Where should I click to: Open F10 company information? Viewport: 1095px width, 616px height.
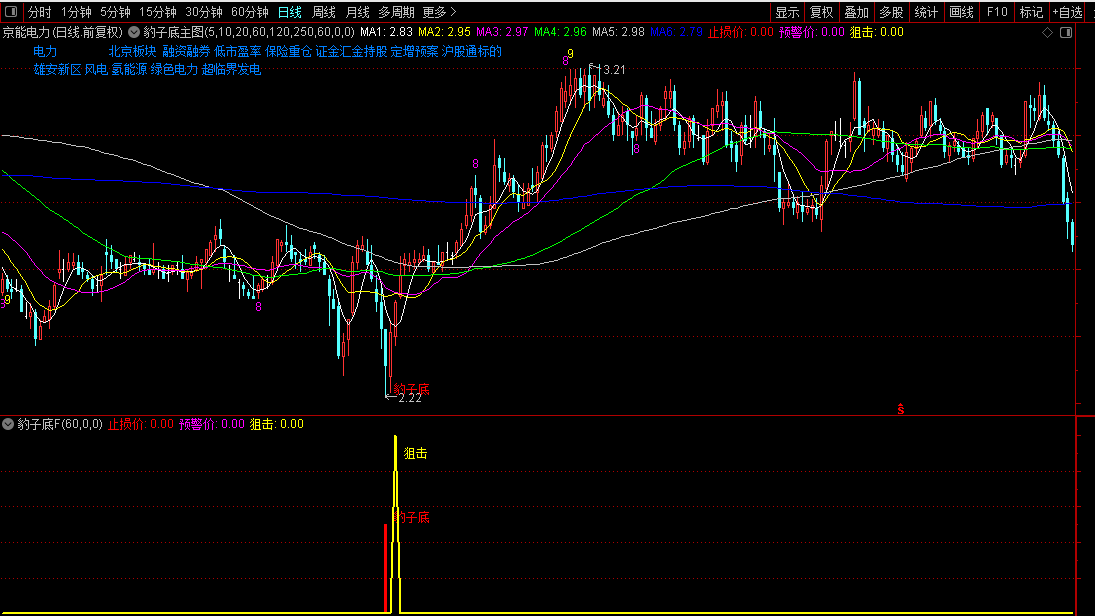coord(997,12)
